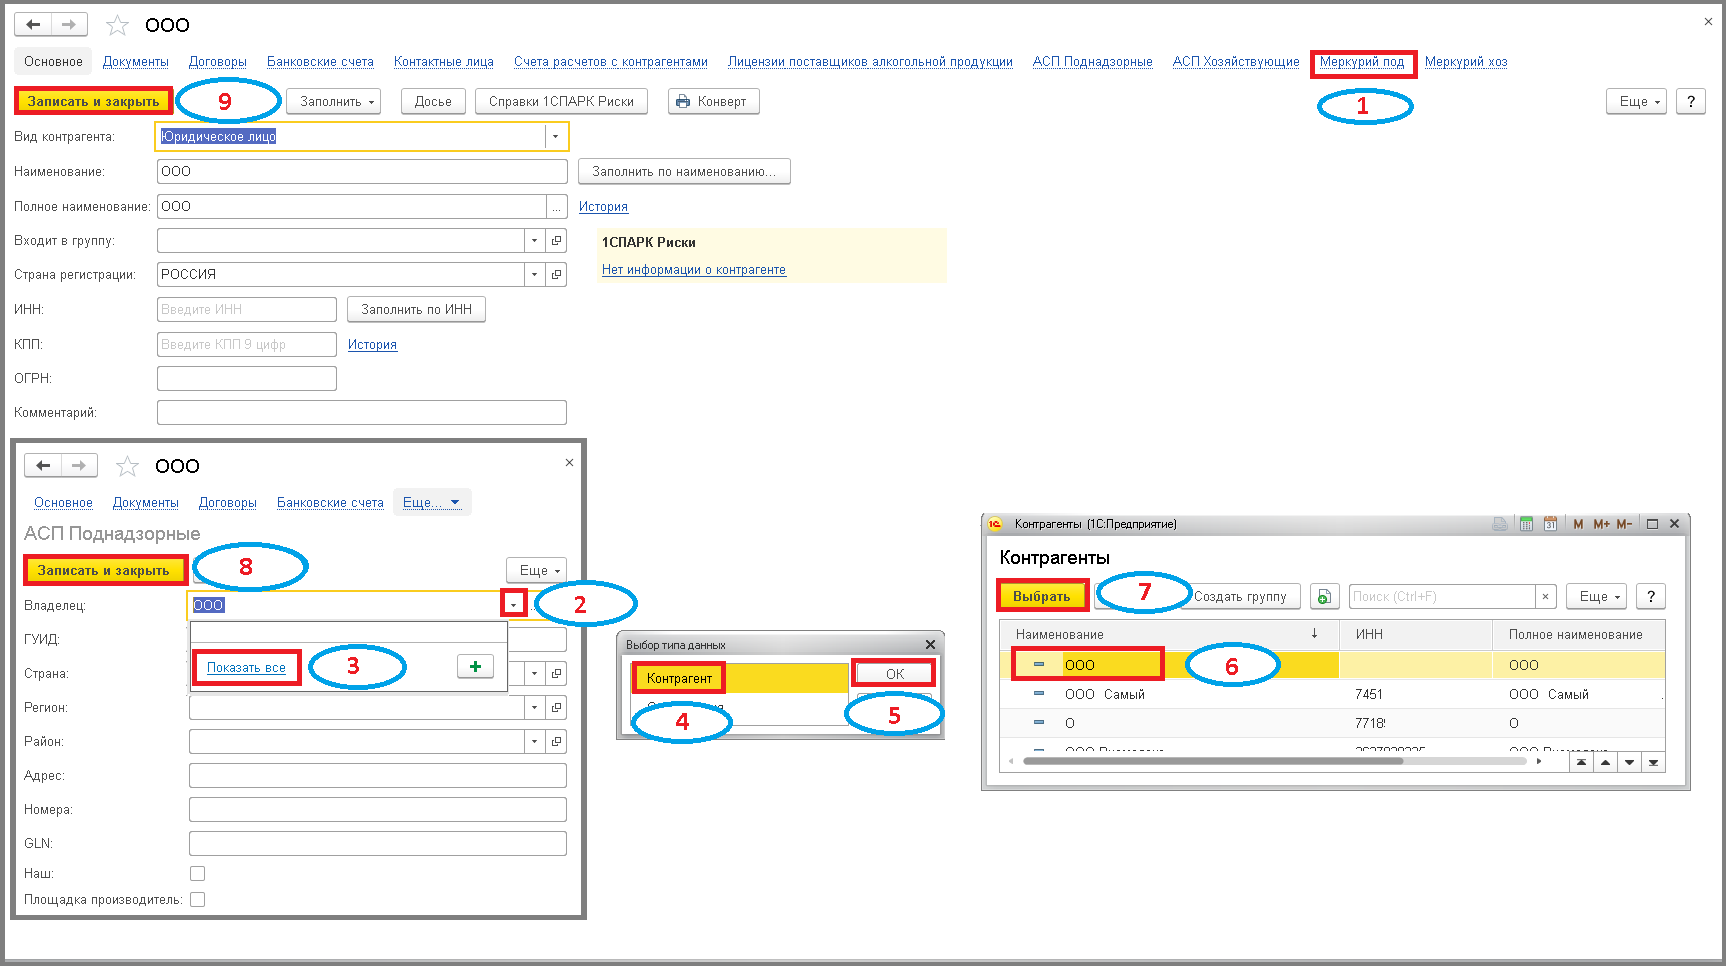Expand the Страна регистрации dropdown list
The width and height of the screenshot is (1726, 966).
point(534,274)
